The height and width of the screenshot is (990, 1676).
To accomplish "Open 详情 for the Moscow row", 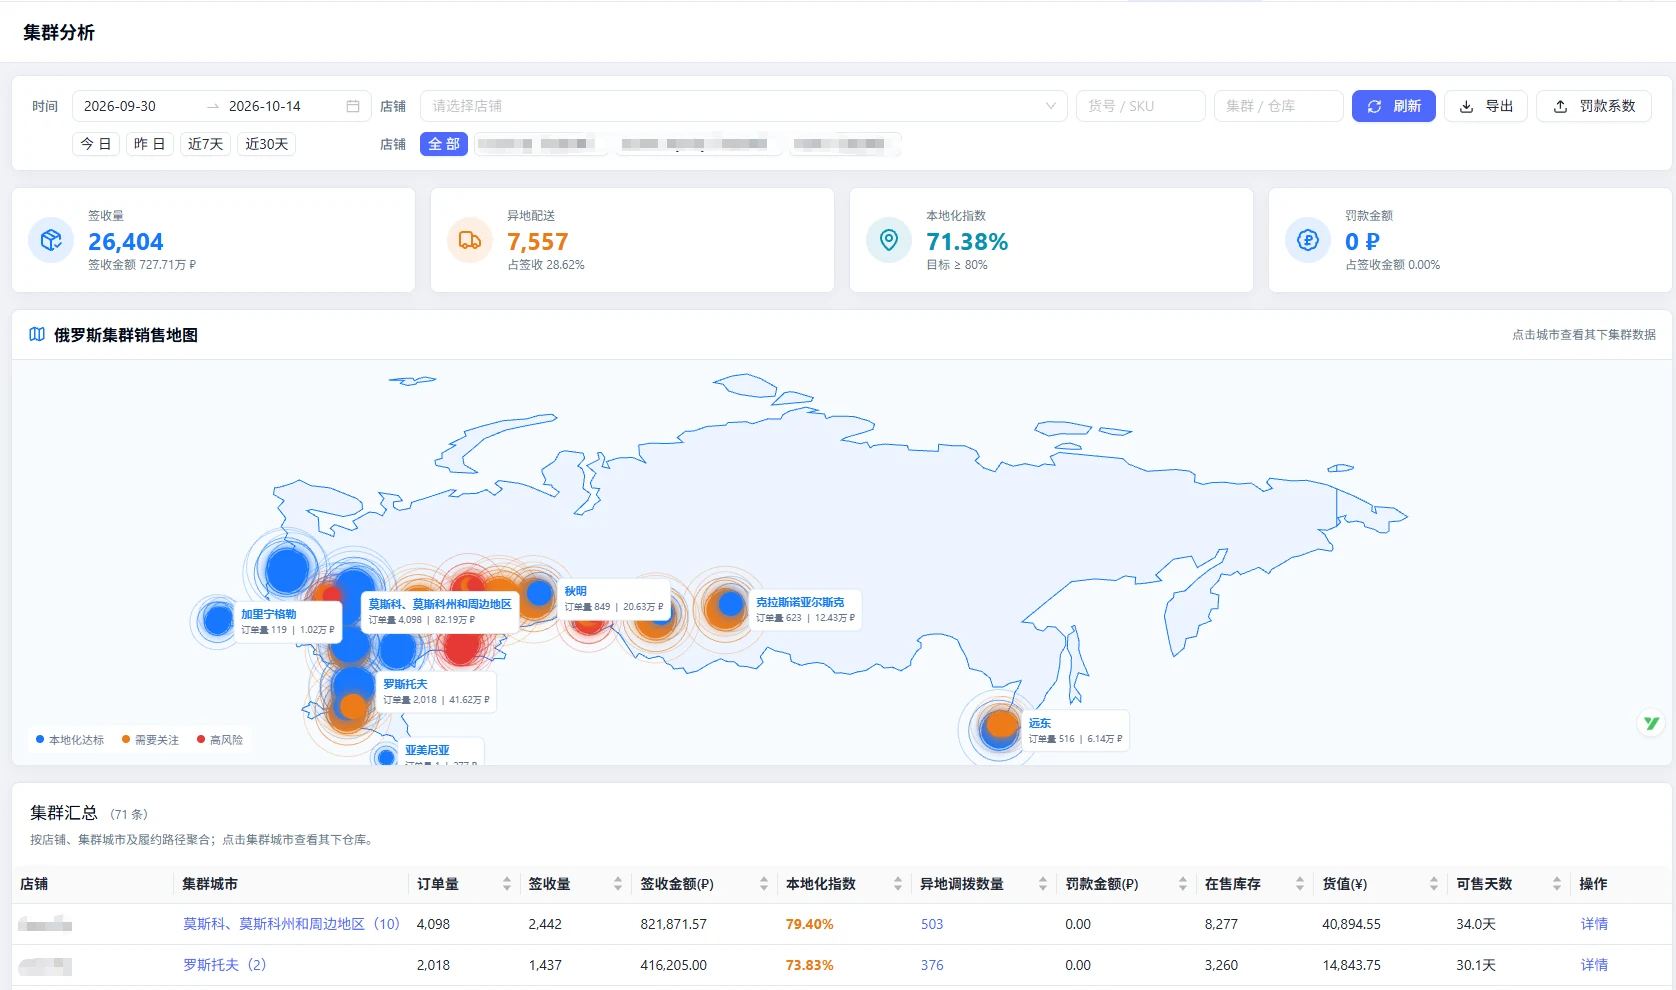I will point(1594,924).
